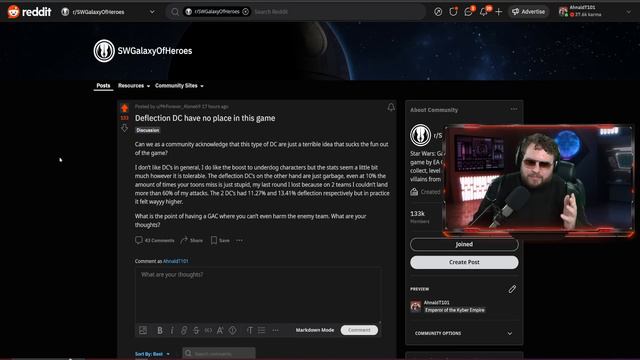
Task: Toggle bulleted list formatting
Action: coord(262,330)
